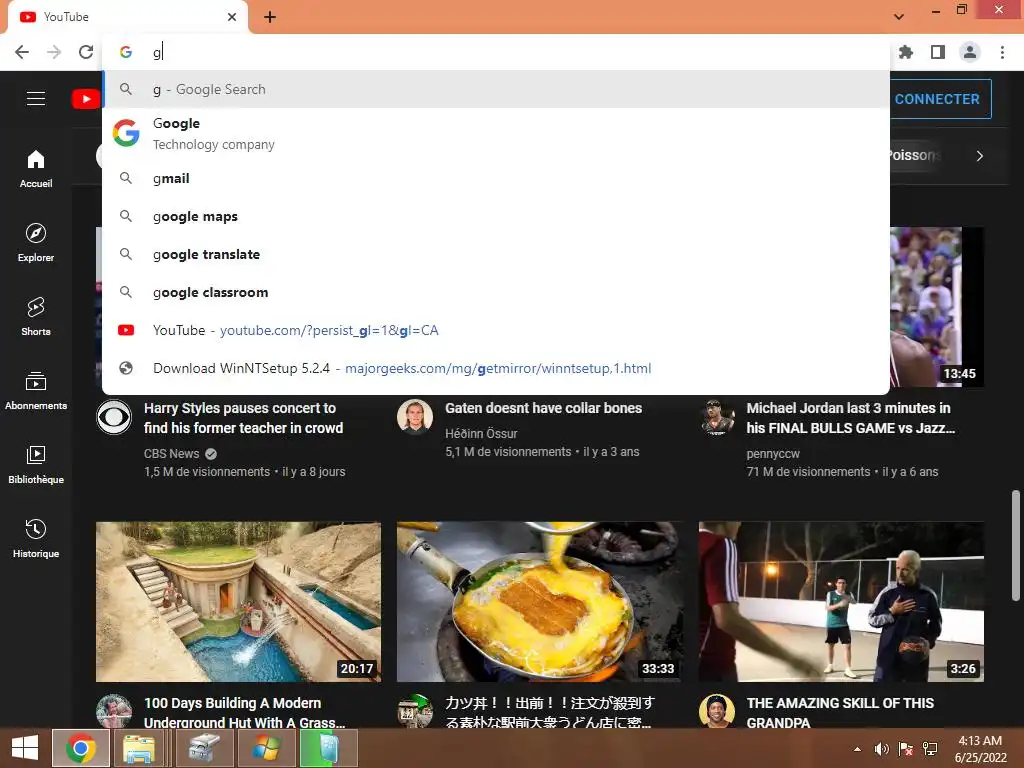Close the YouTube tab

[x=232, y=17]
